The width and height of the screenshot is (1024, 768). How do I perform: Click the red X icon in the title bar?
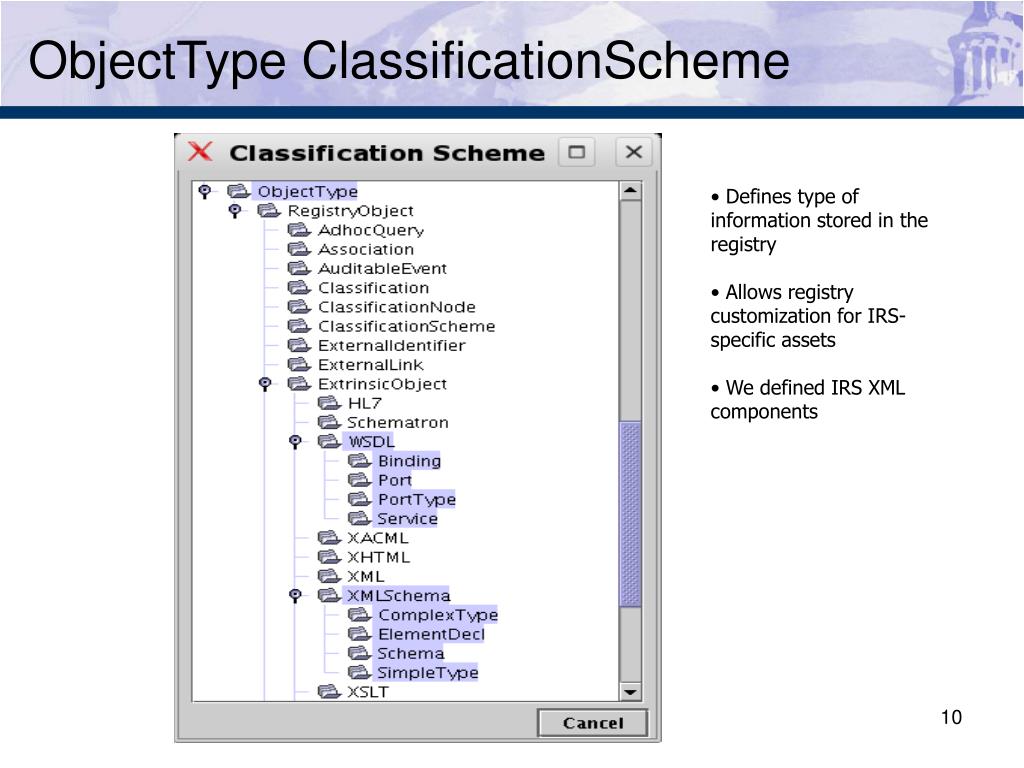click(x=200, y=152)
